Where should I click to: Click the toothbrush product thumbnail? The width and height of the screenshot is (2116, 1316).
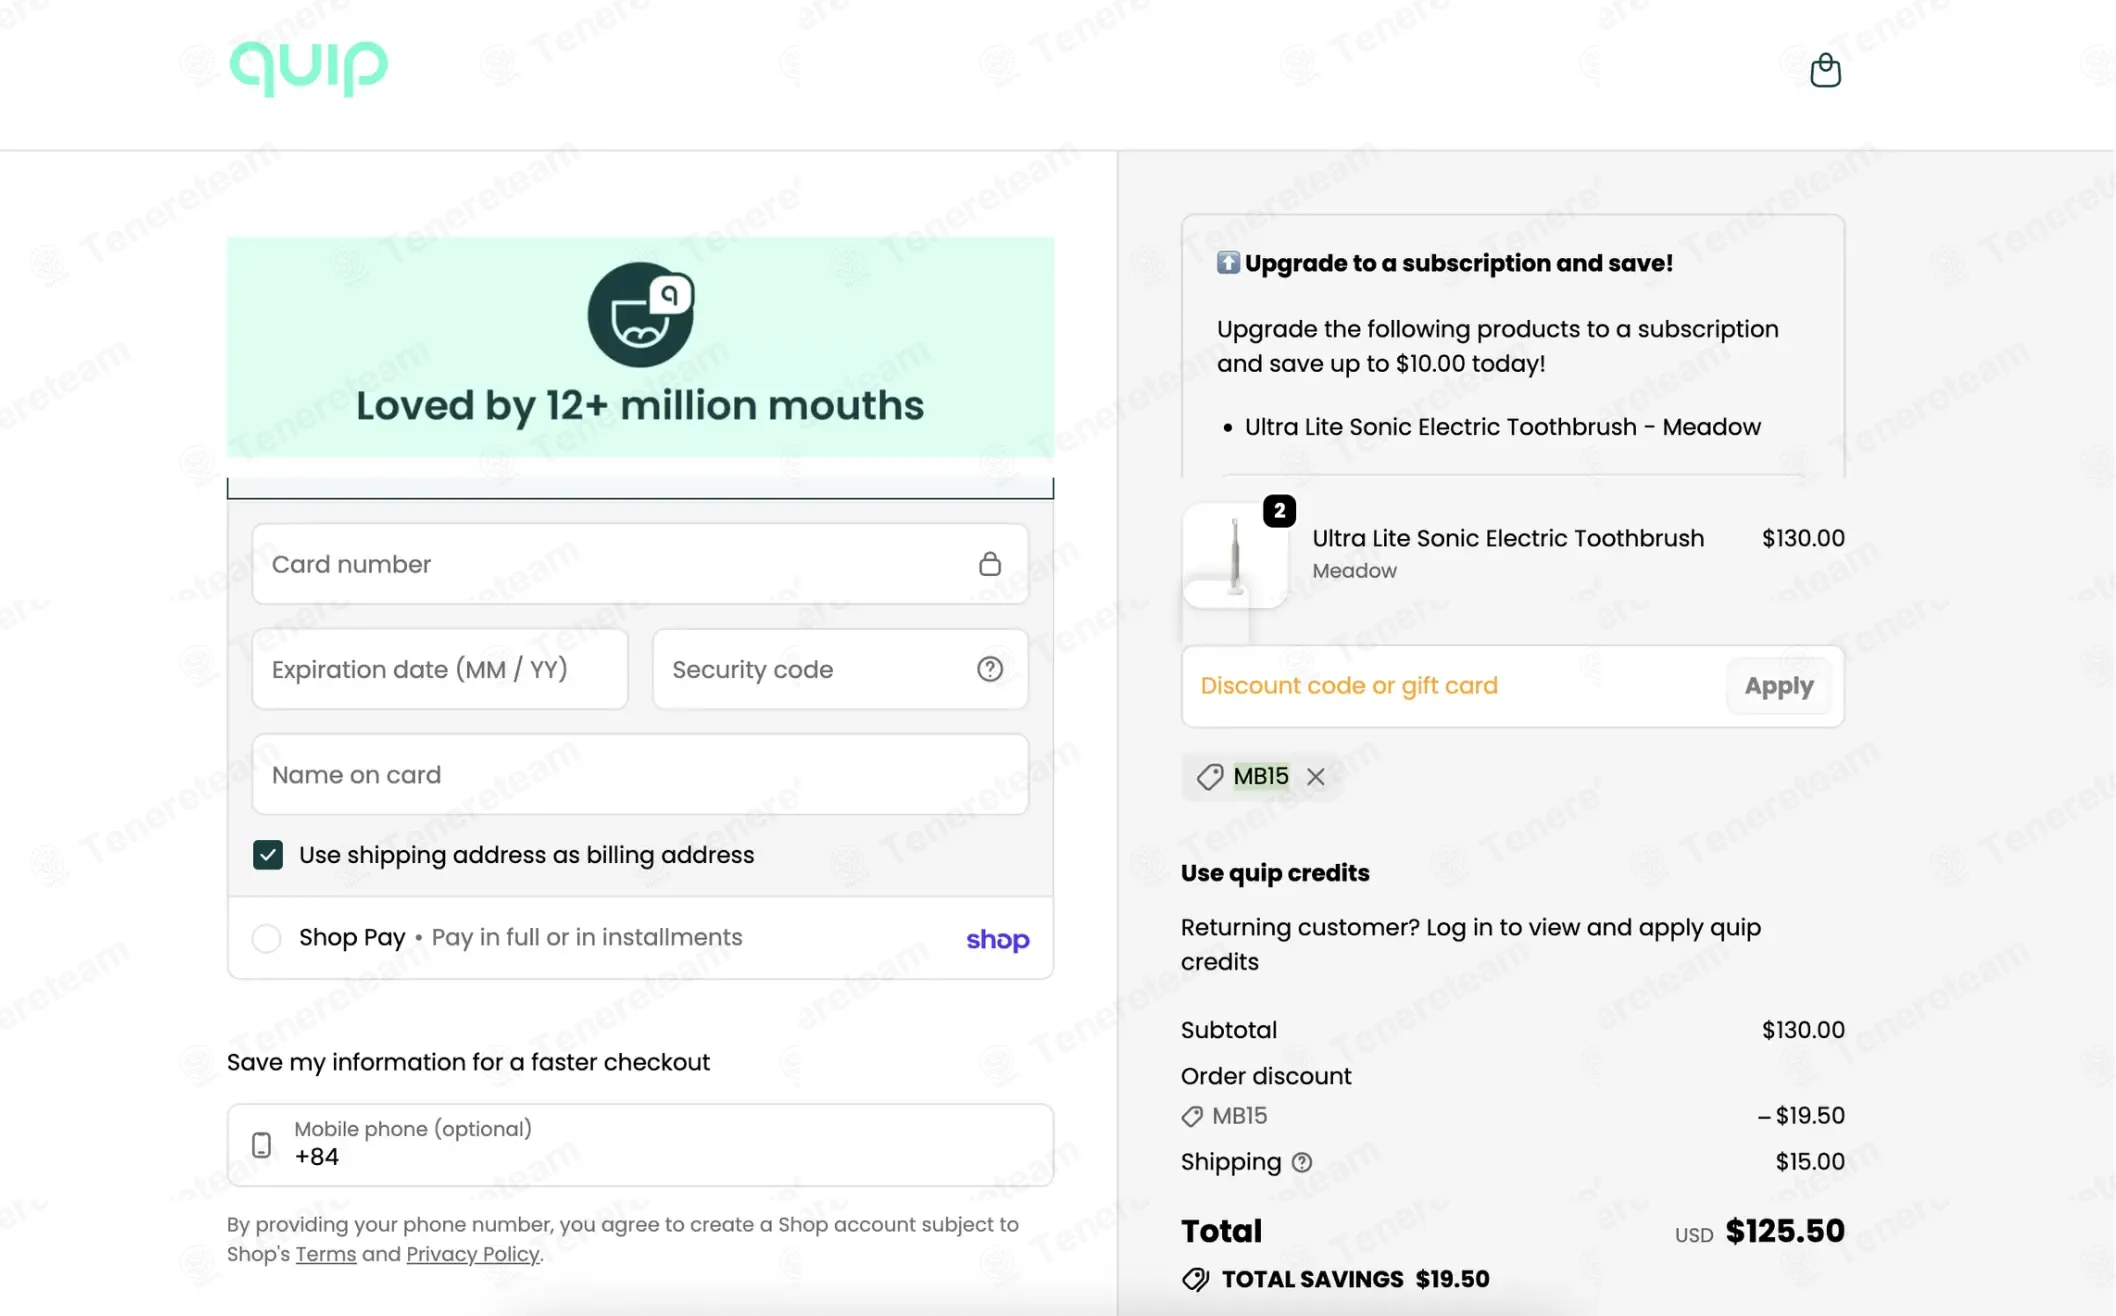click(x=1235, y=555)
